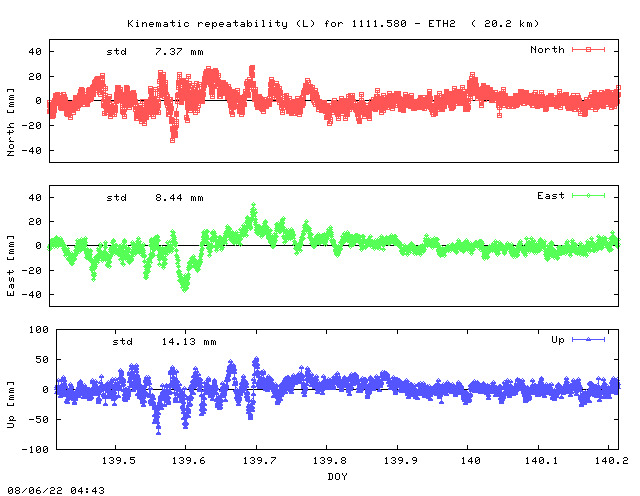Click the 'North [mm]' axis label

[11, 122]
